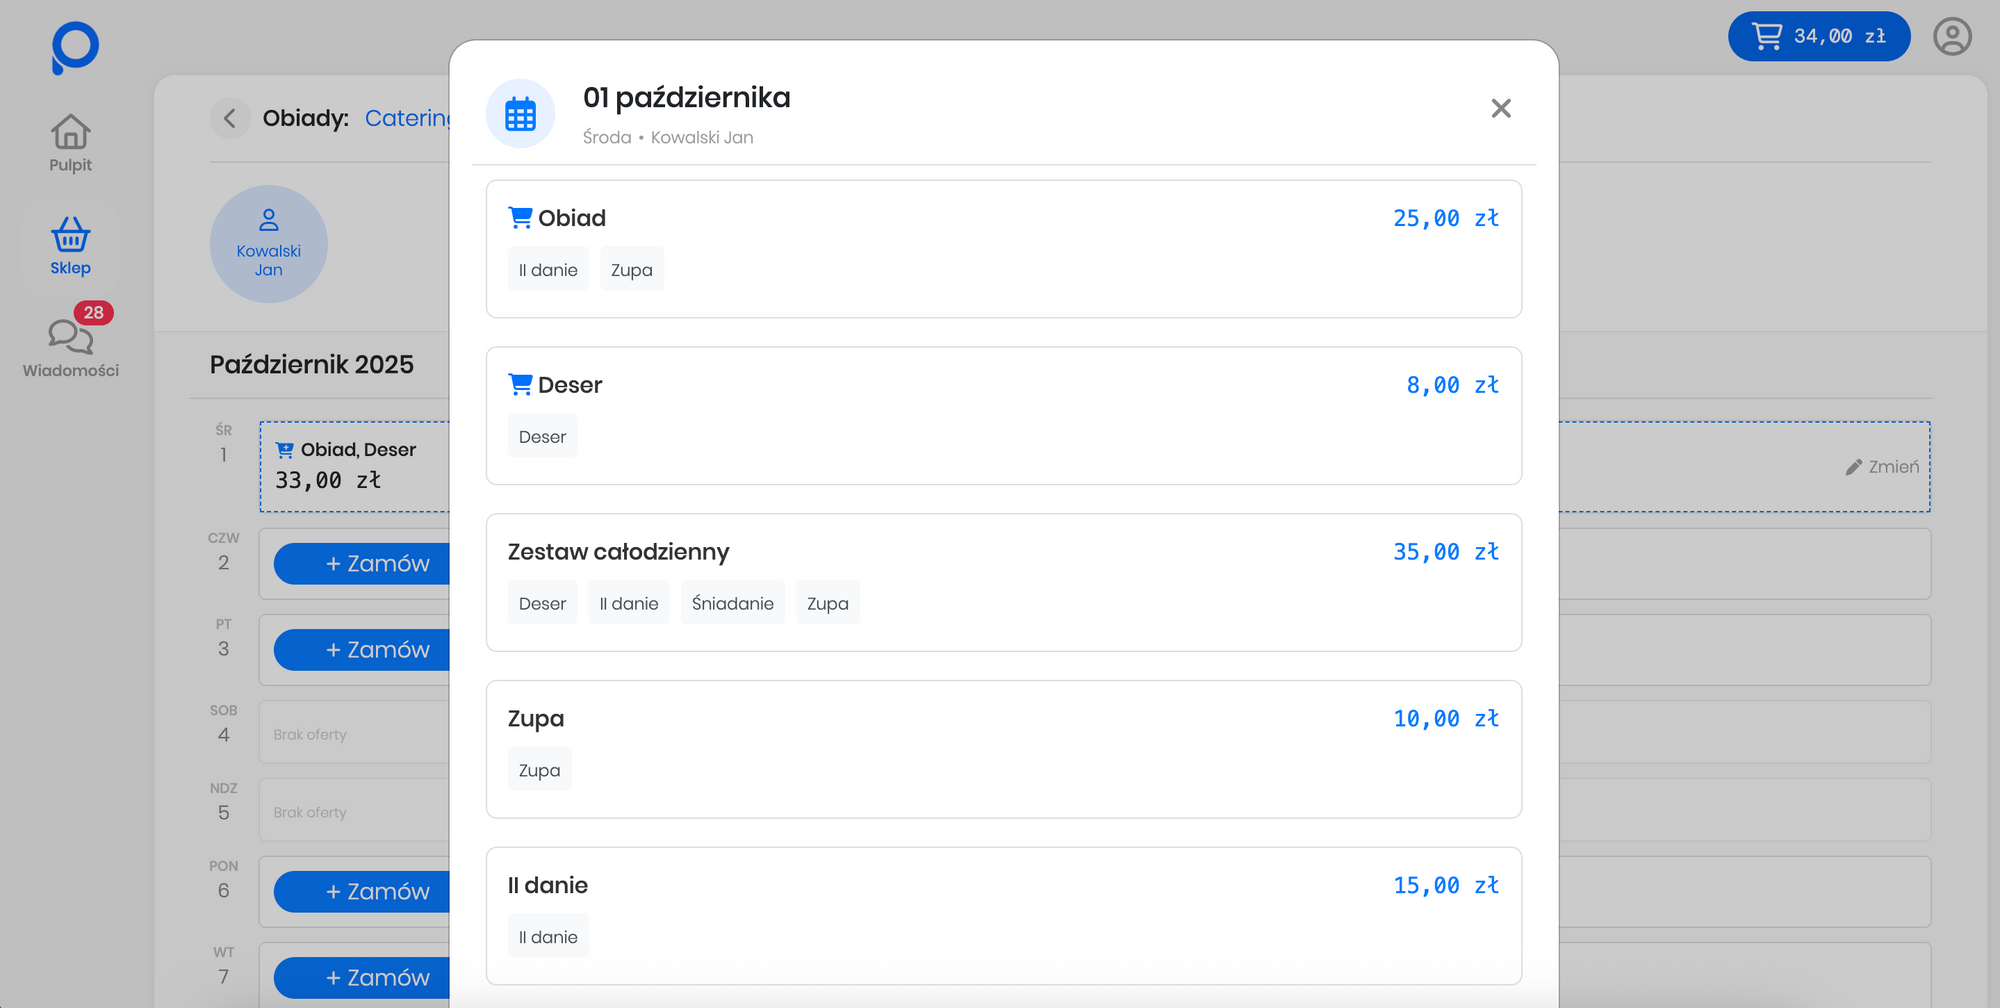Open the user profile icon
This screenshot has width=2000, height=1008.
pos(1951,37)
